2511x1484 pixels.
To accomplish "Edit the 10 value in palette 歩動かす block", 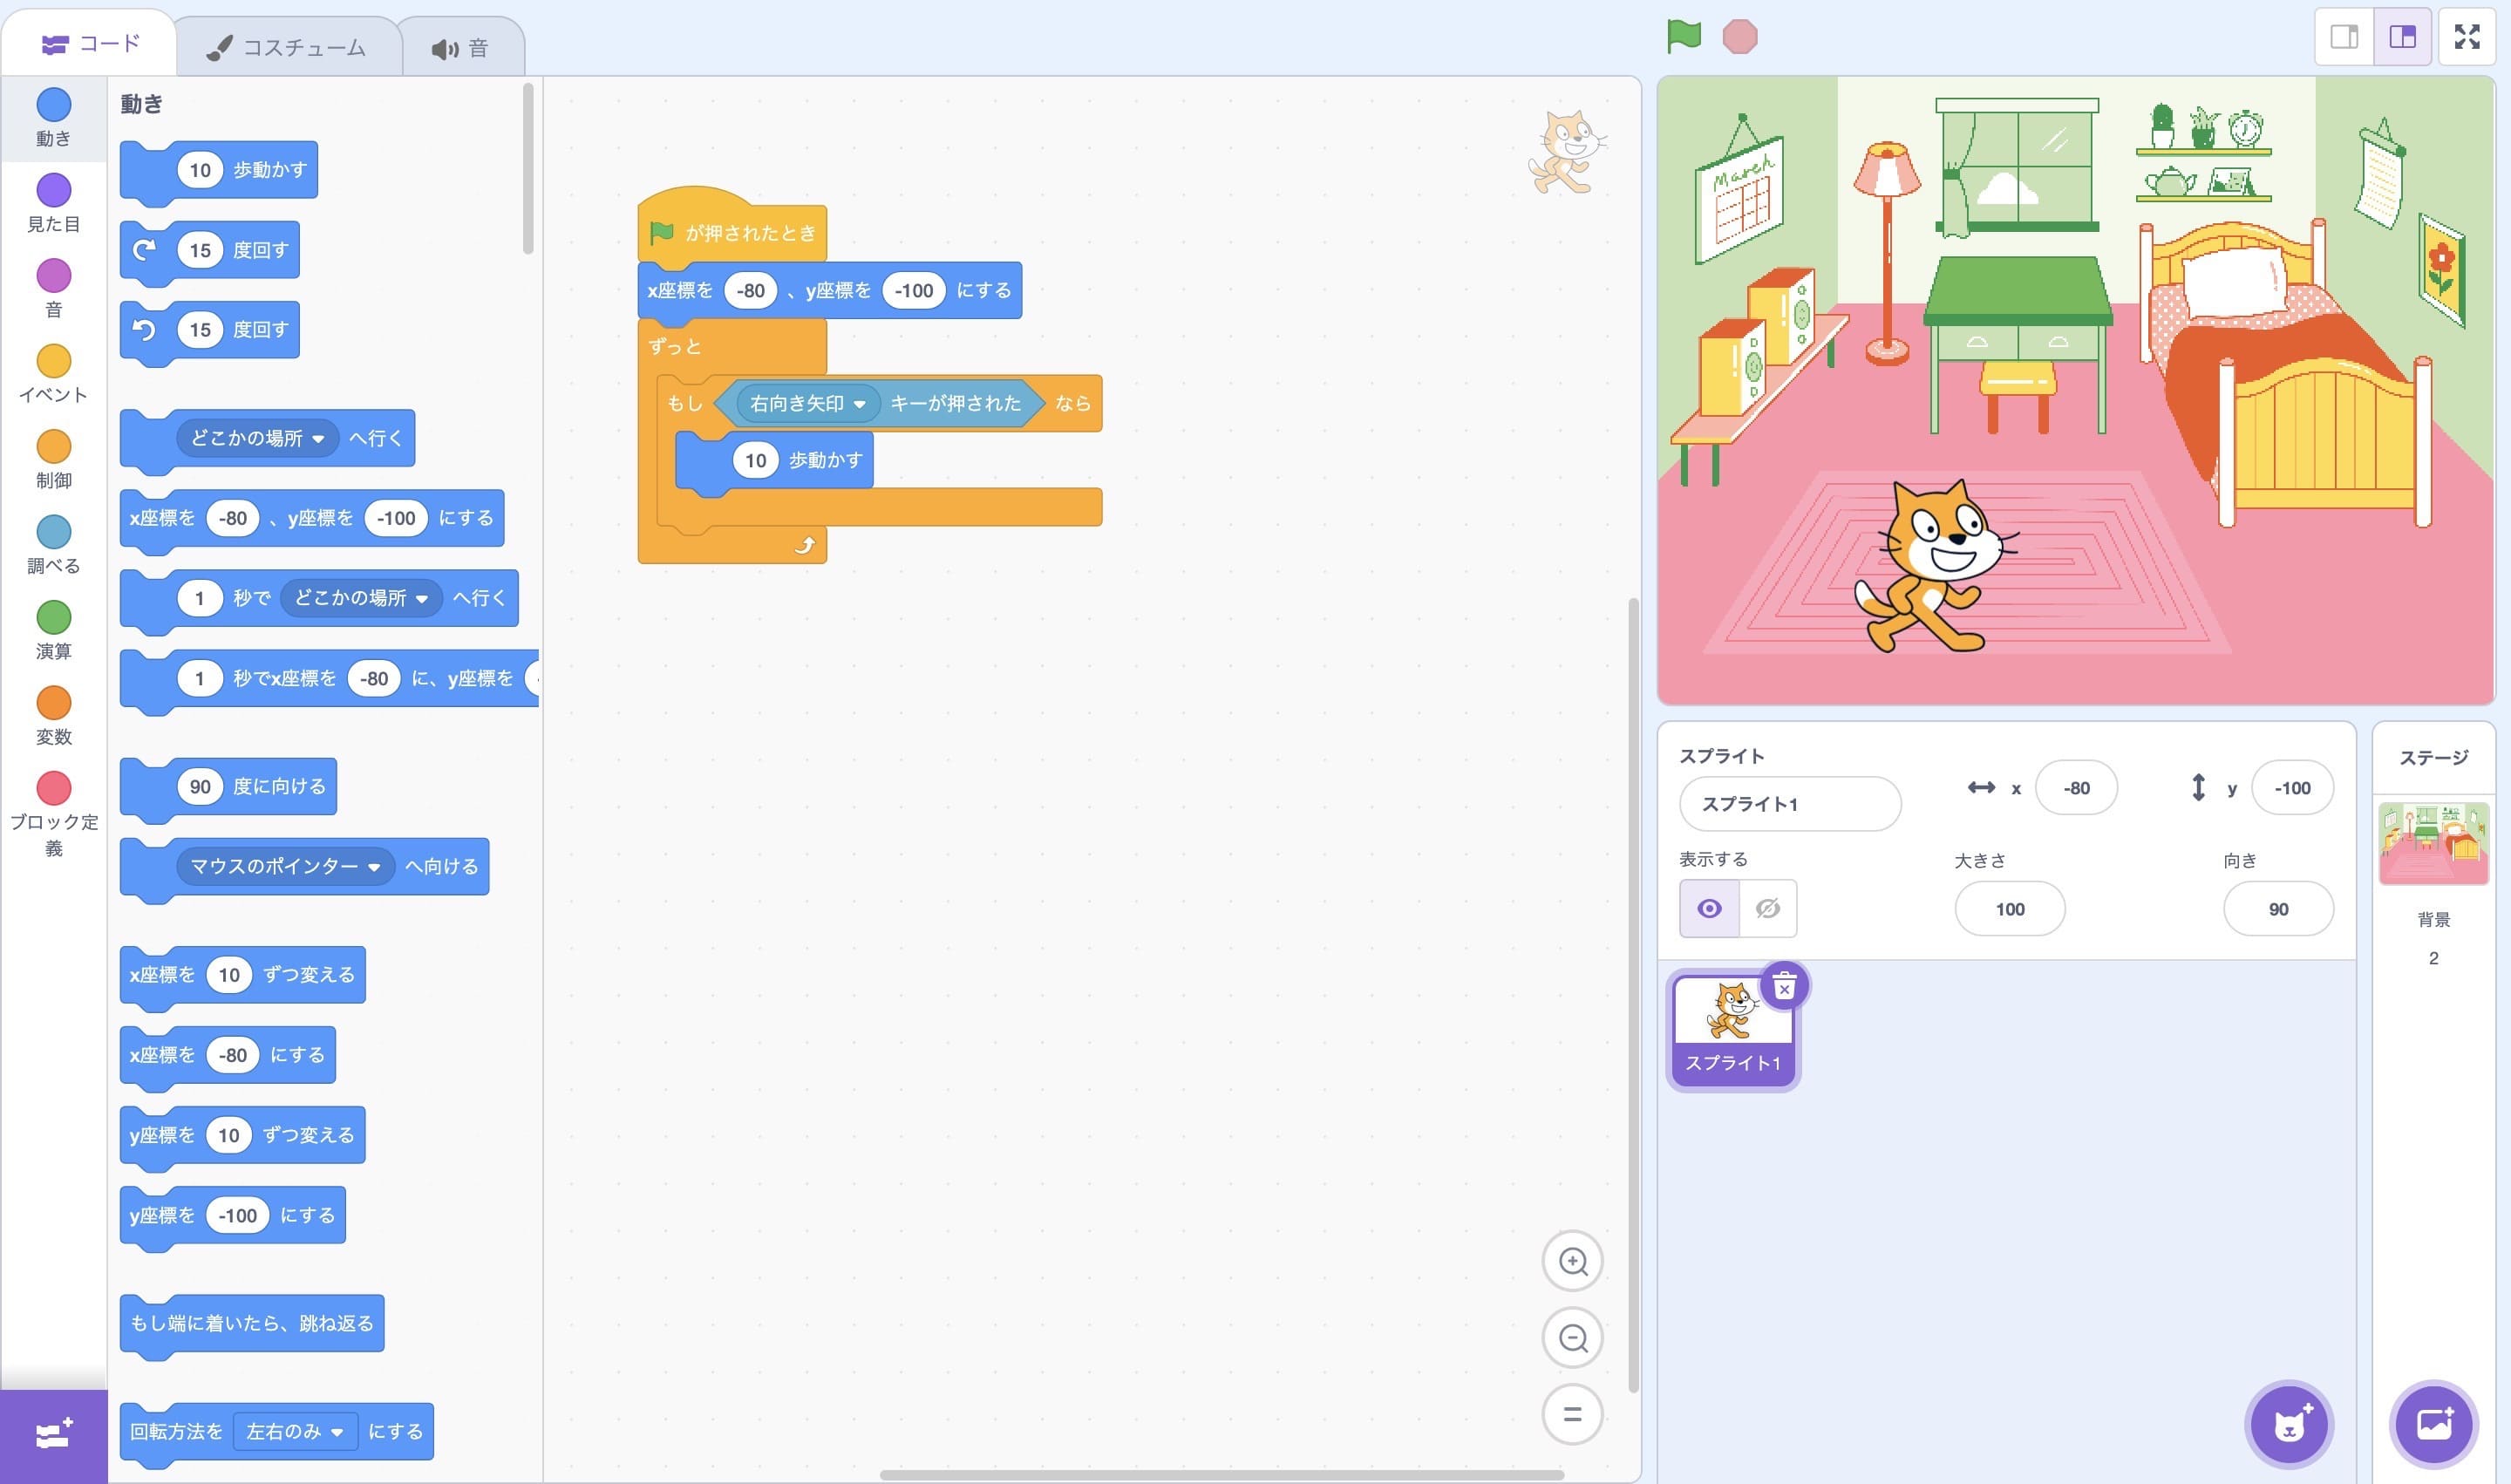I will coord(200,170).
